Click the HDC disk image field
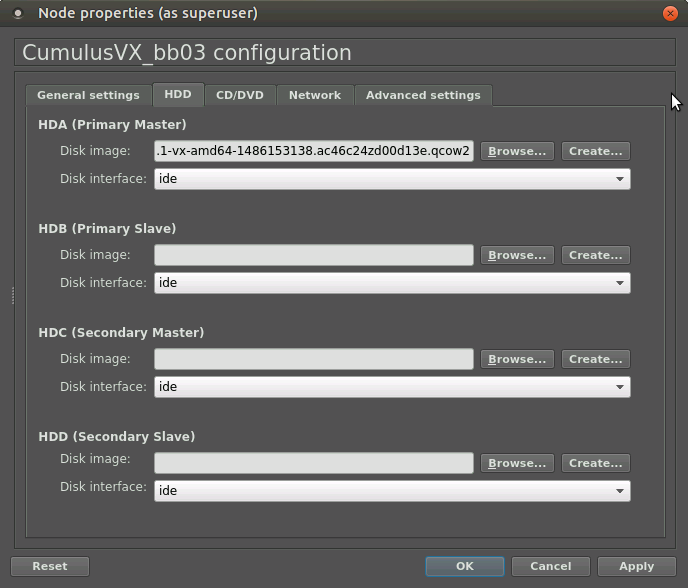The height and width of the screenshot is (588, 688). pyautogui.click(x=314, y=359)
